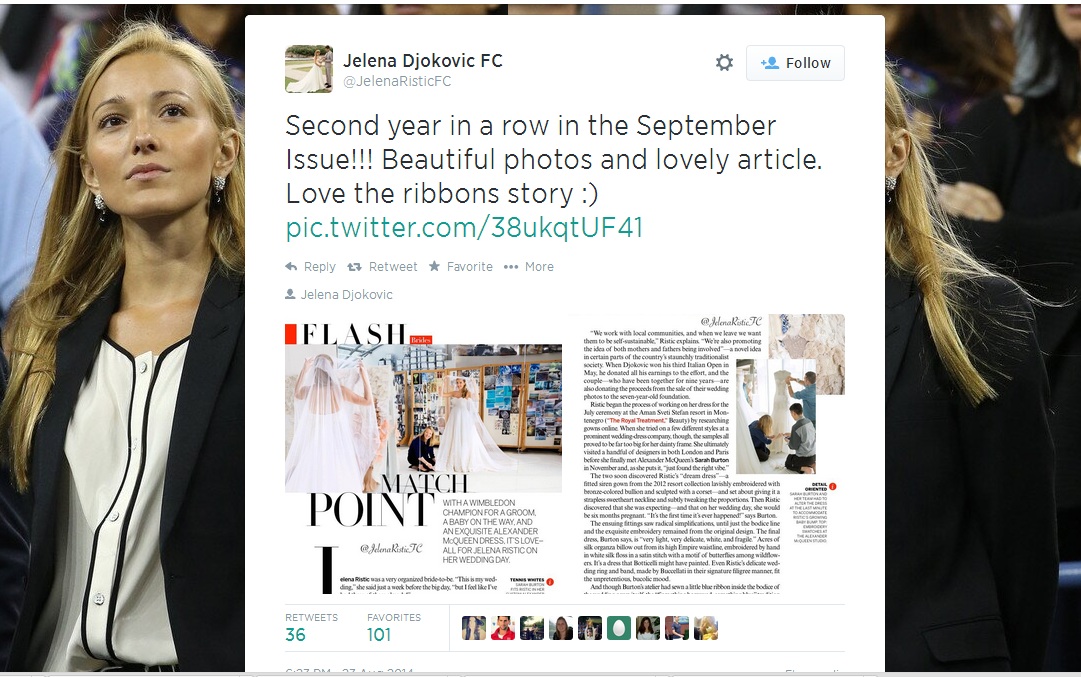Click the Favorite star icon

tap(434, 266)
